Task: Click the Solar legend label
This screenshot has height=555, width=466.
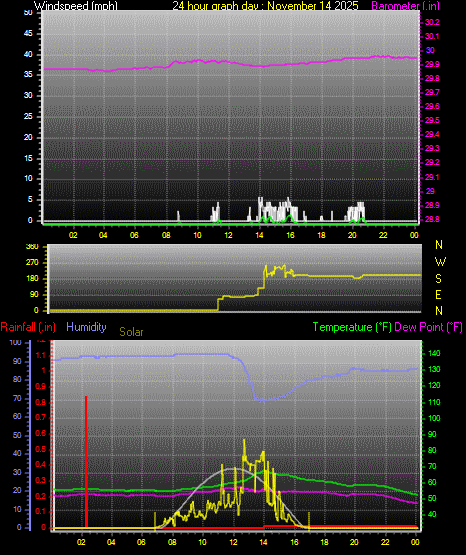Action: pos(131,332)
